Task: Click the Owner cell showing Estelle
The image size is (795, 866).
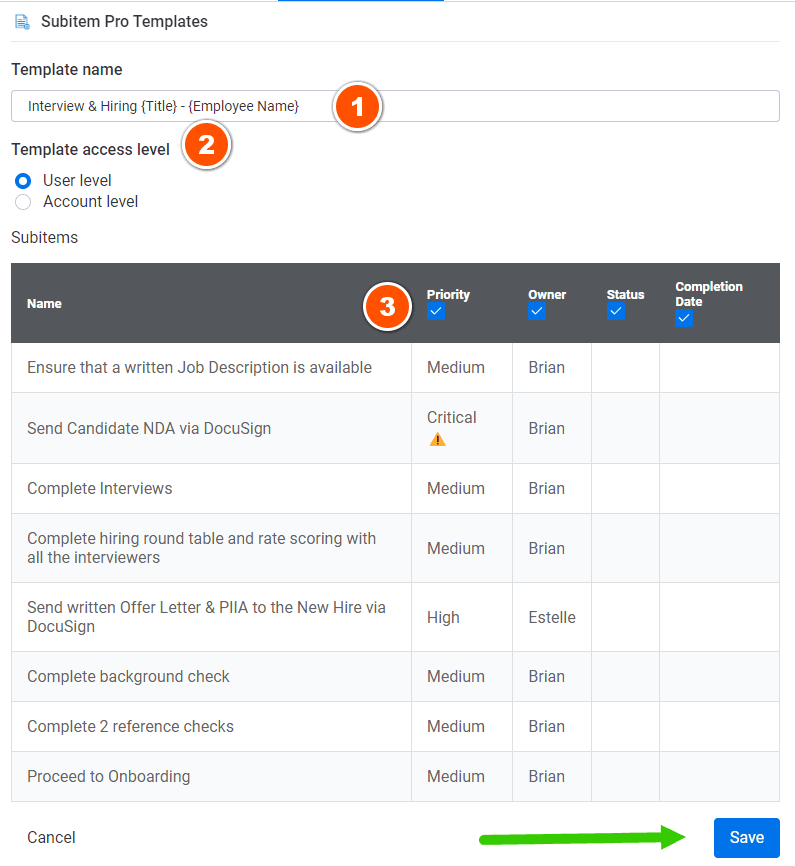Action: tap(551, 617)
